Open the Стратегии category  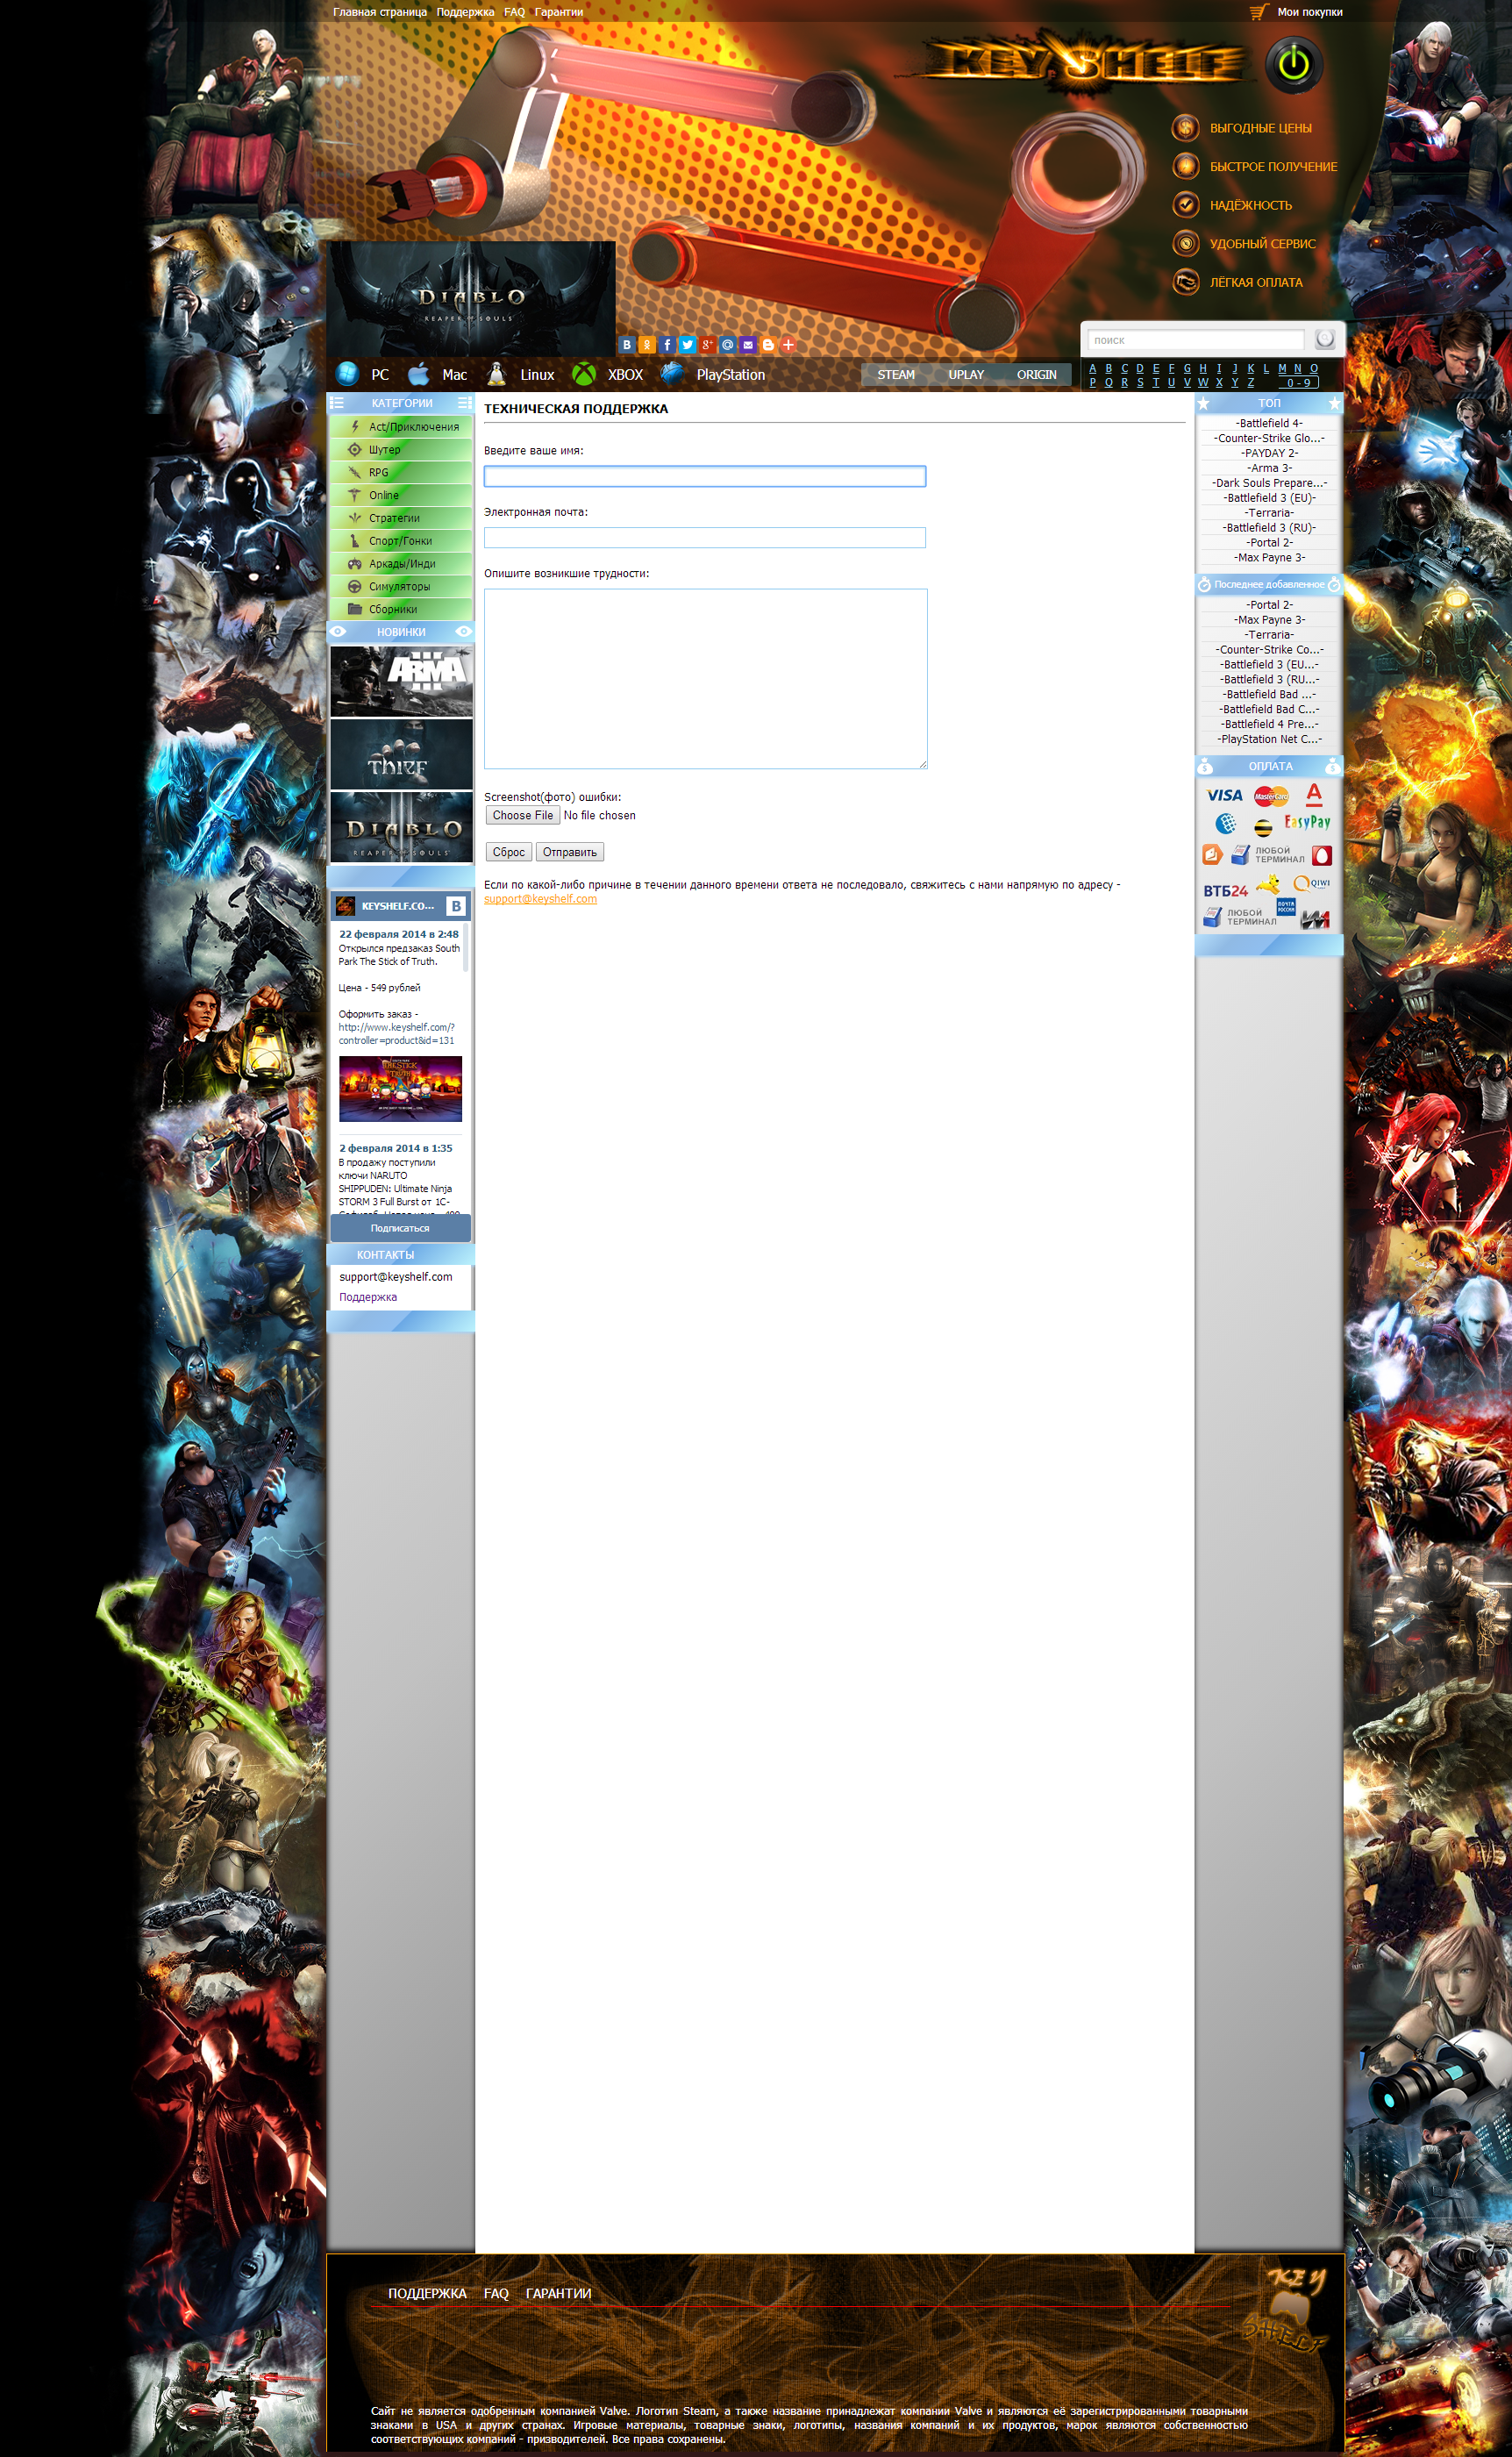(x=401, y=518)
